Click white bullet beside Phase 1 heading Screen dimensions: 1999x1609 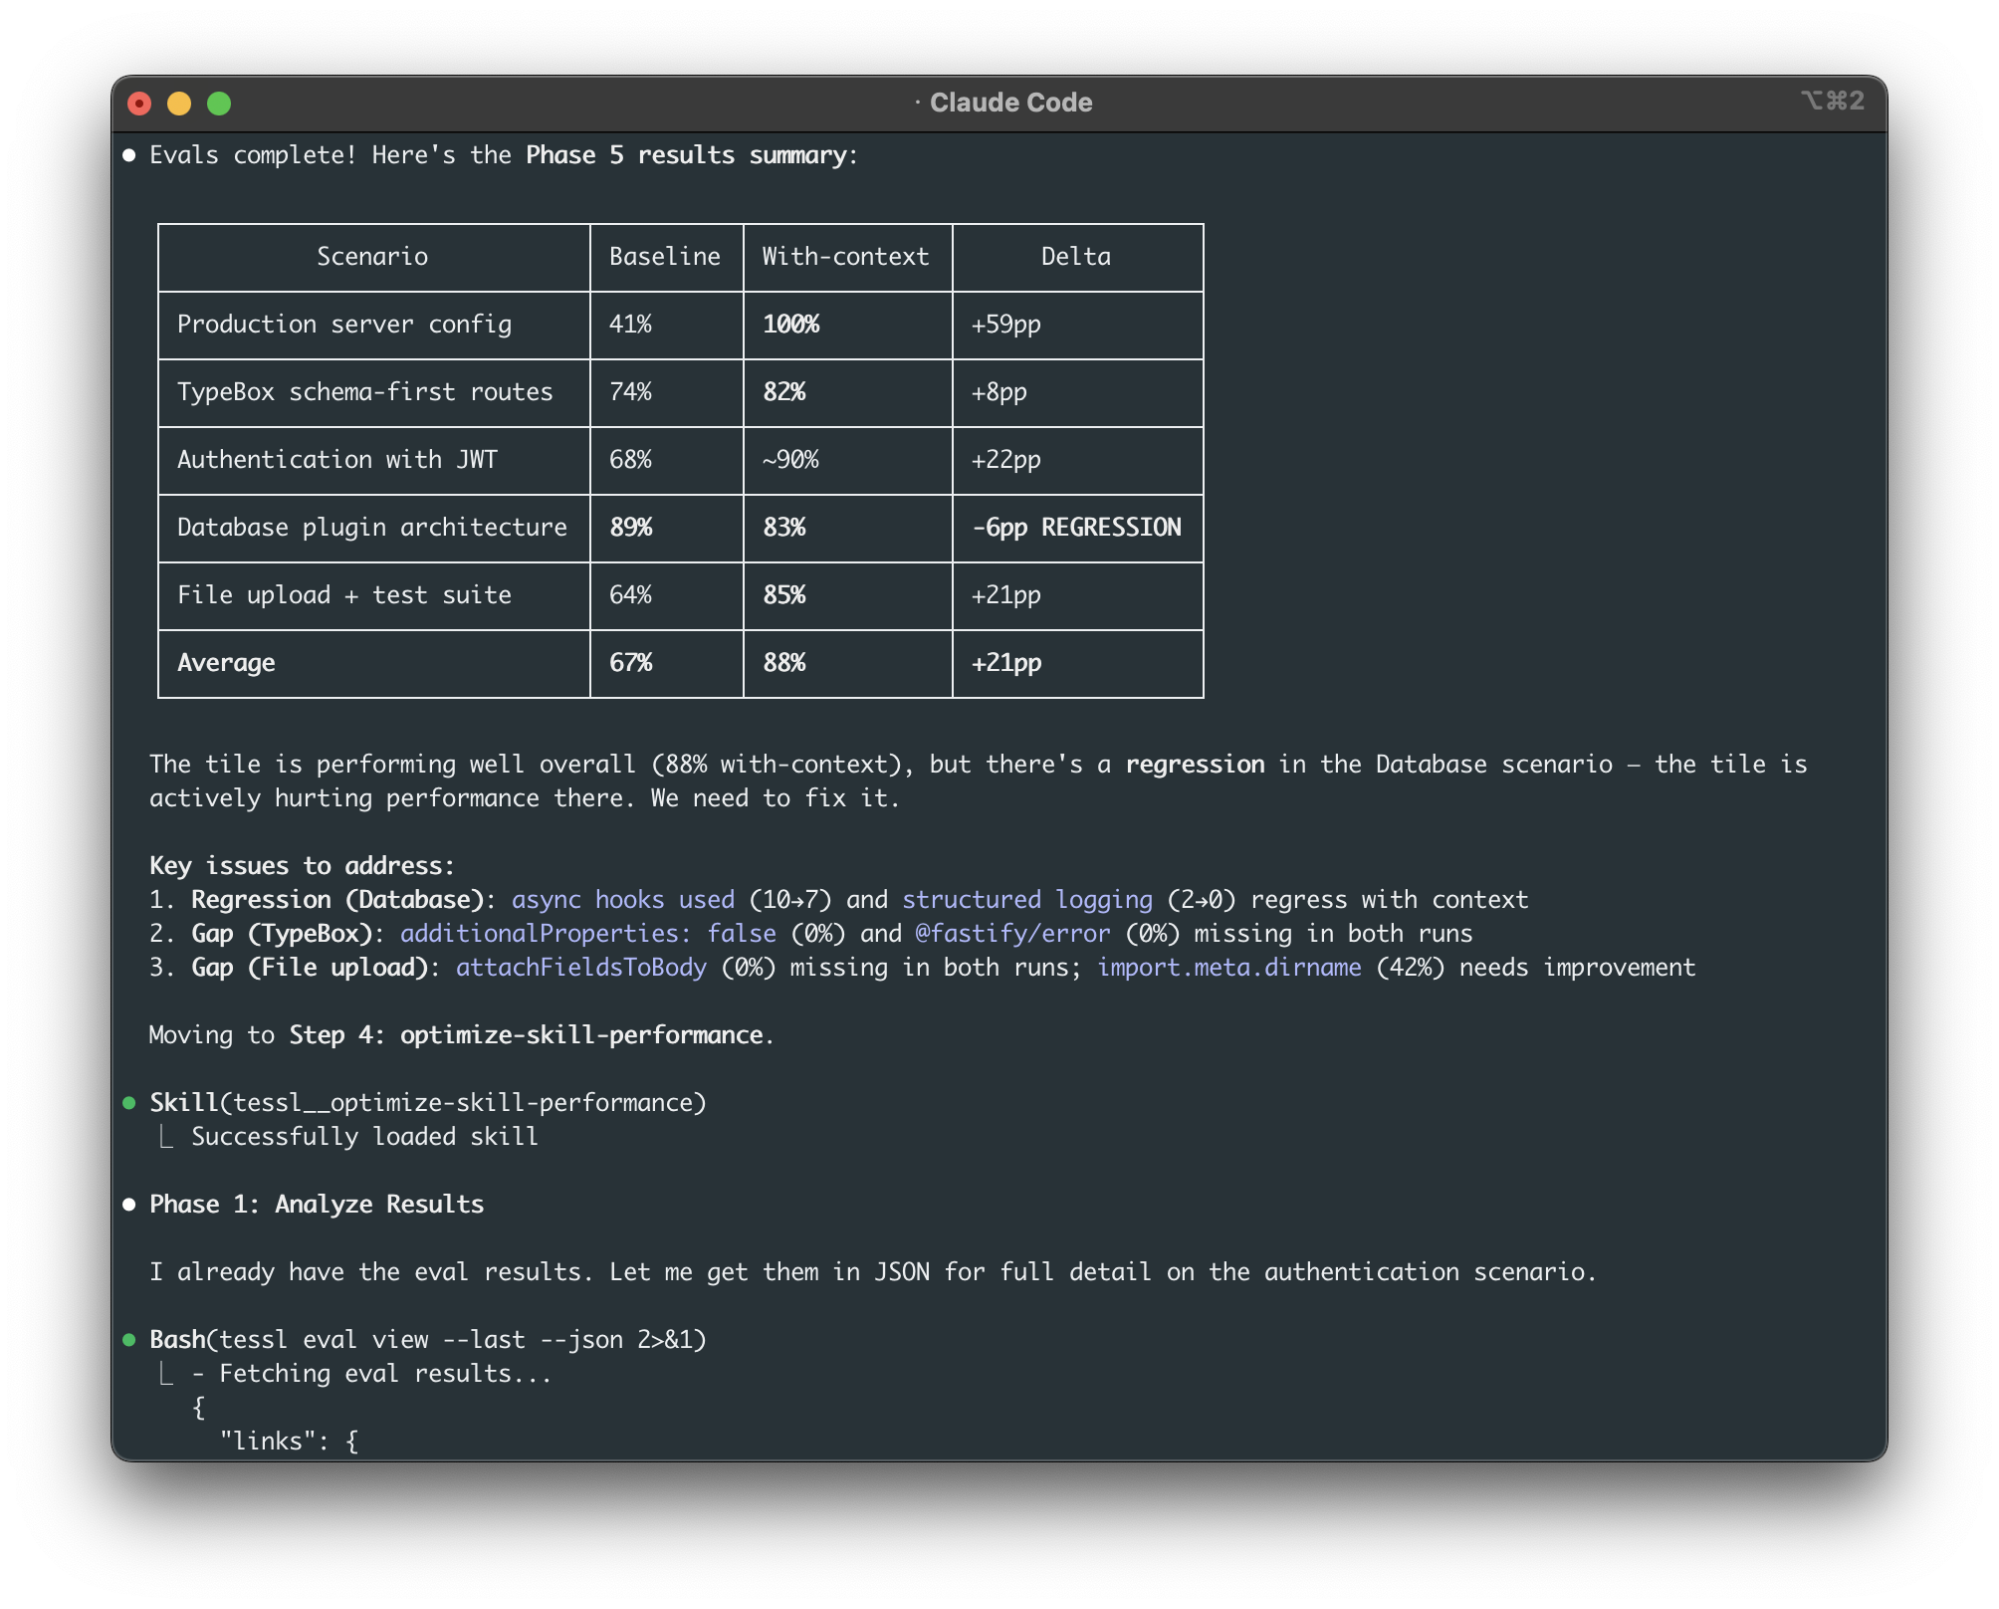pyautogui.click(x=129, y=1204)
